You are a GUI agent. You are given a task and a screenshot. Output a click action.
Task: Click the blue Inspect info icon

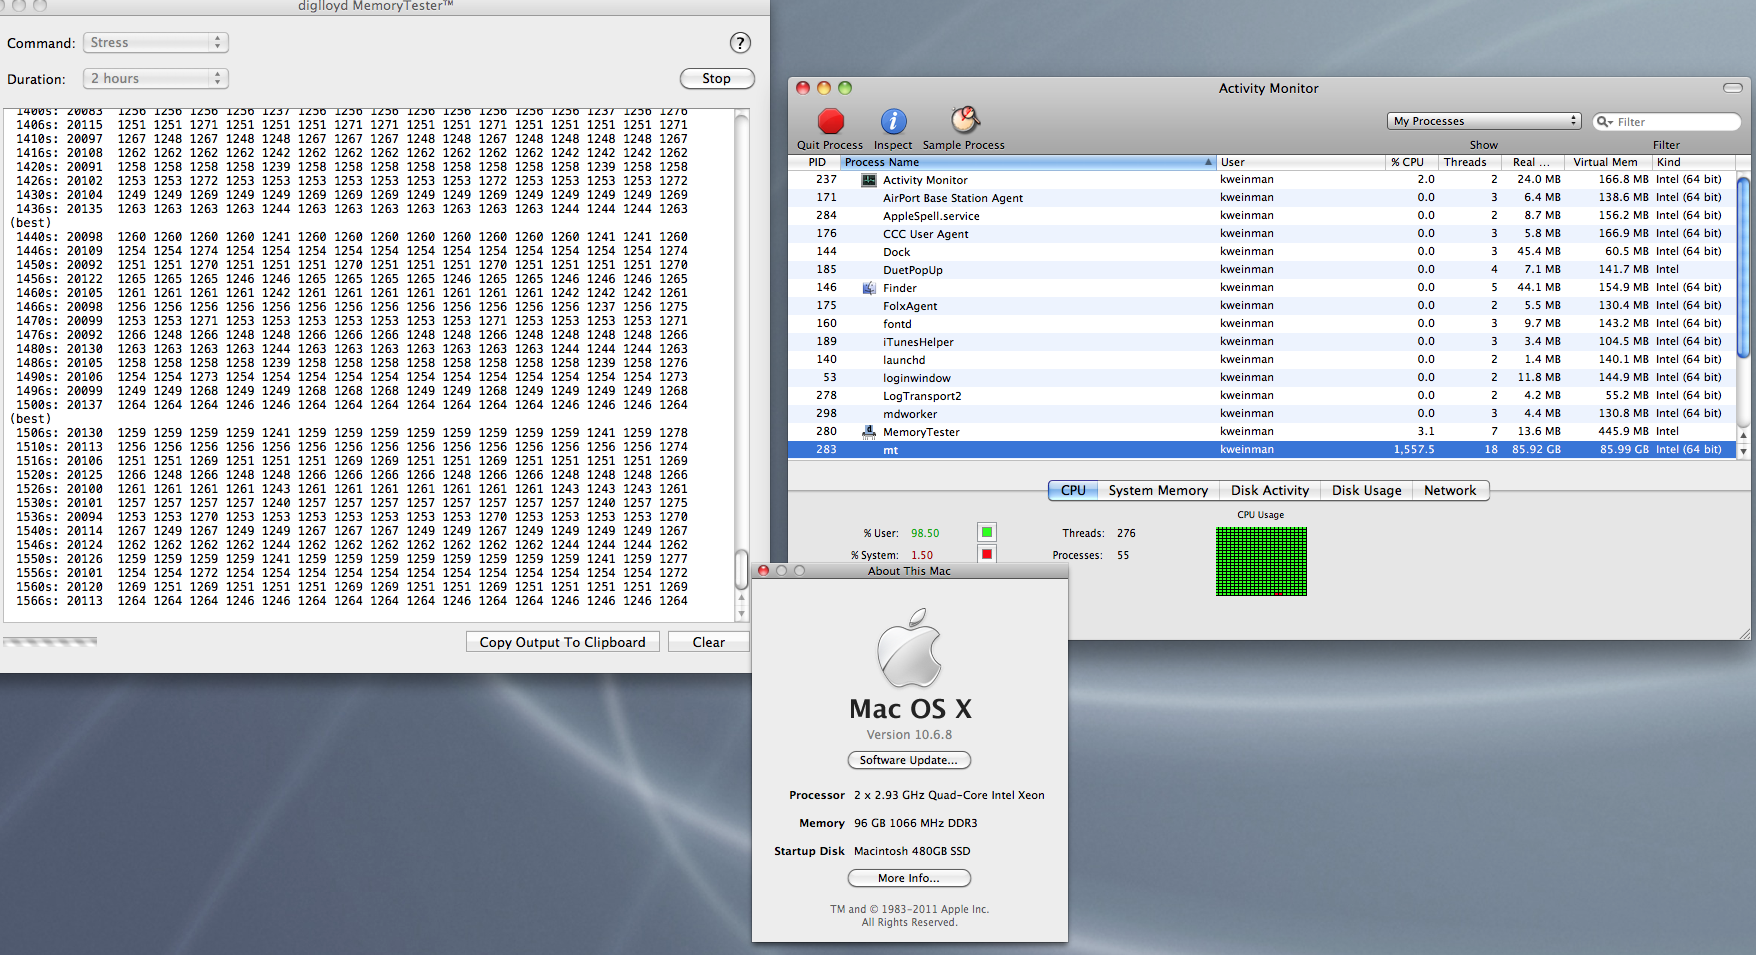coord(893,122)
